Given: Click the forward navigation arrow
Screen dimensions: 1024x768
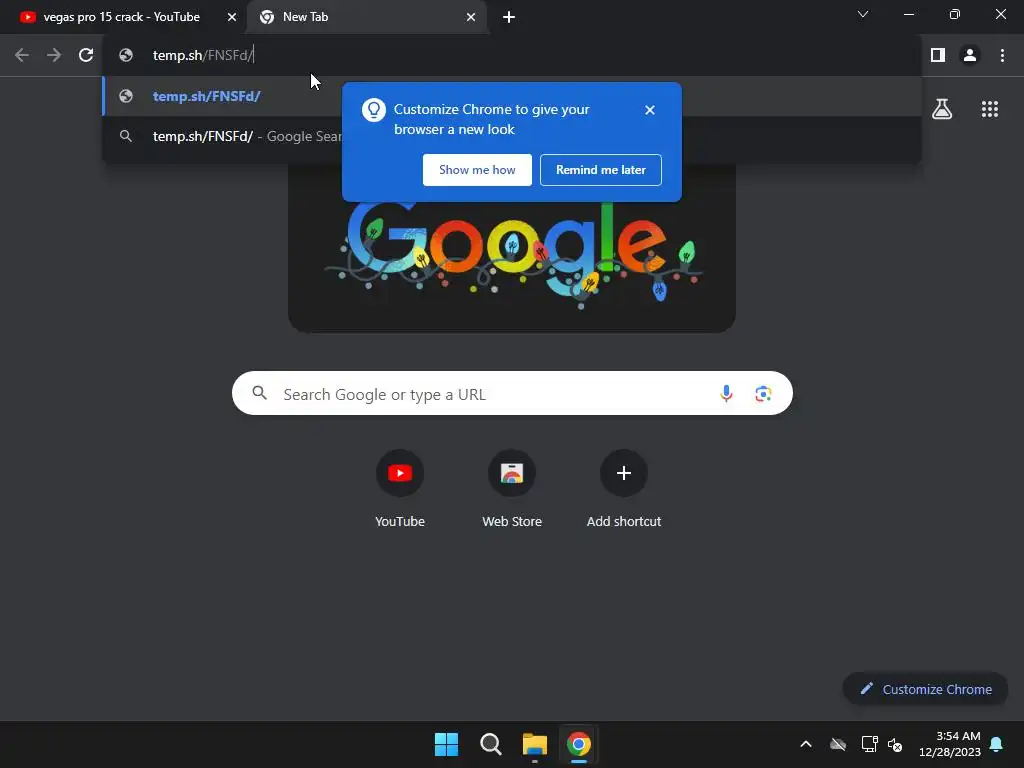Looking at the screenshot, I should pyautogui.click(x=54, y=55).
